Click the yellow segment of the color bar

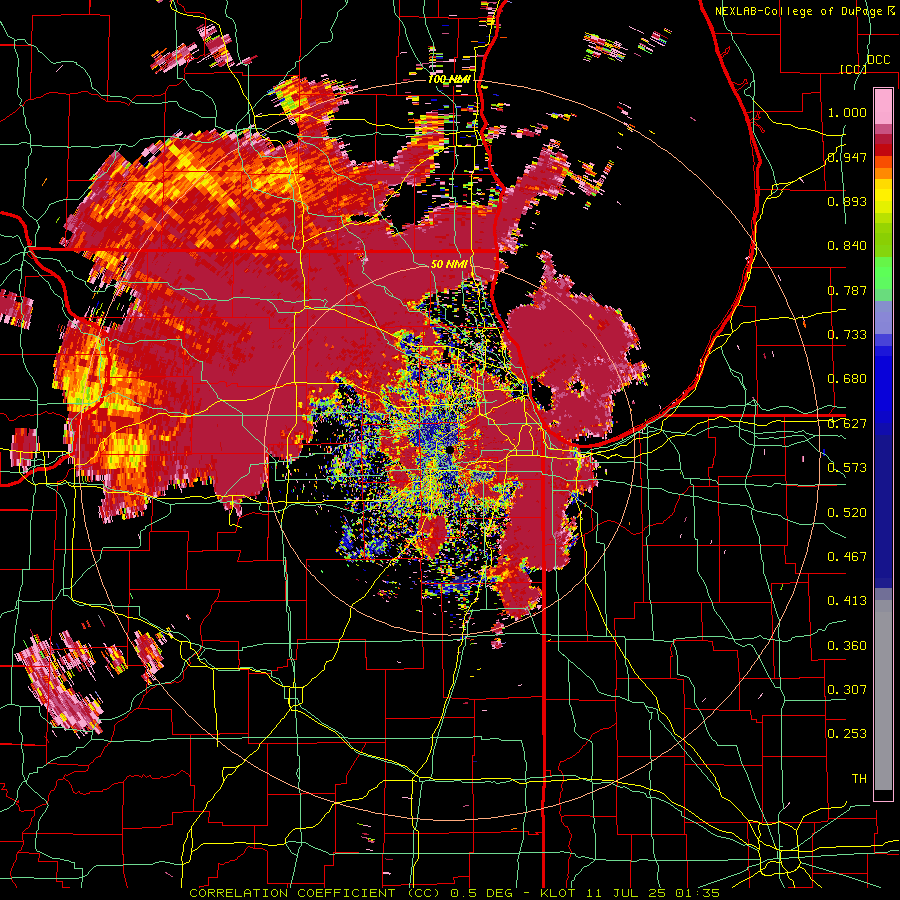[883, 196]
